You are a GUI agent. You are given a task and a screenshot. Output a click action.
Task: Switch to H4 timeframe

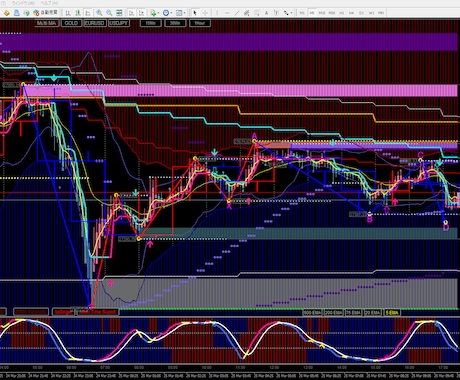351,13
